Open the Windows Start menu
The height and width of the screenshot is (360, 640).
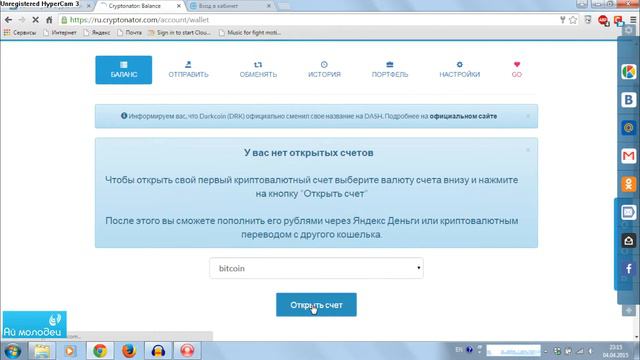pos(13,351)
